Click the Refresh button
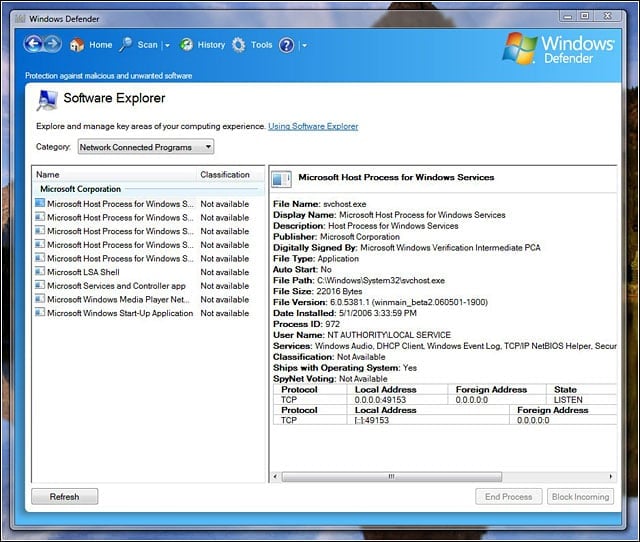Viewport: 640px width, 542px height. [64, 497]
